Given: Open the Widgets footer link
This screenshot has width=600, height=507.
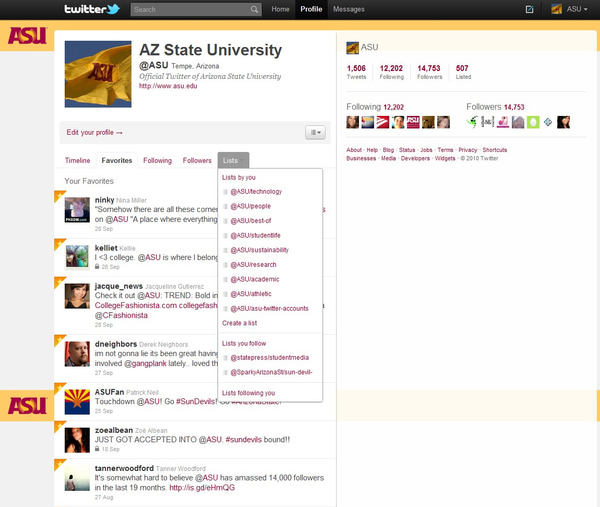Looking at the screenshot, I should [x=445, y=158].
